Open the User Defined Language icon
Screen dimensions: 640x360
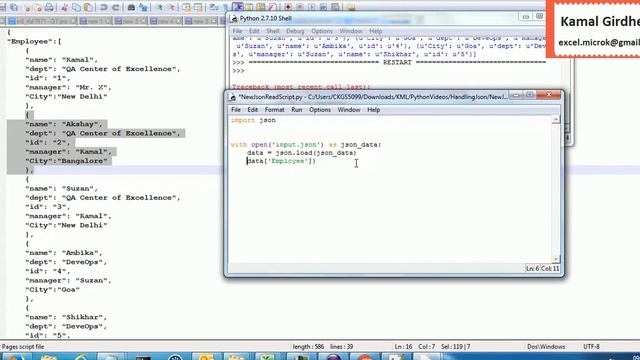click(249, 7)
